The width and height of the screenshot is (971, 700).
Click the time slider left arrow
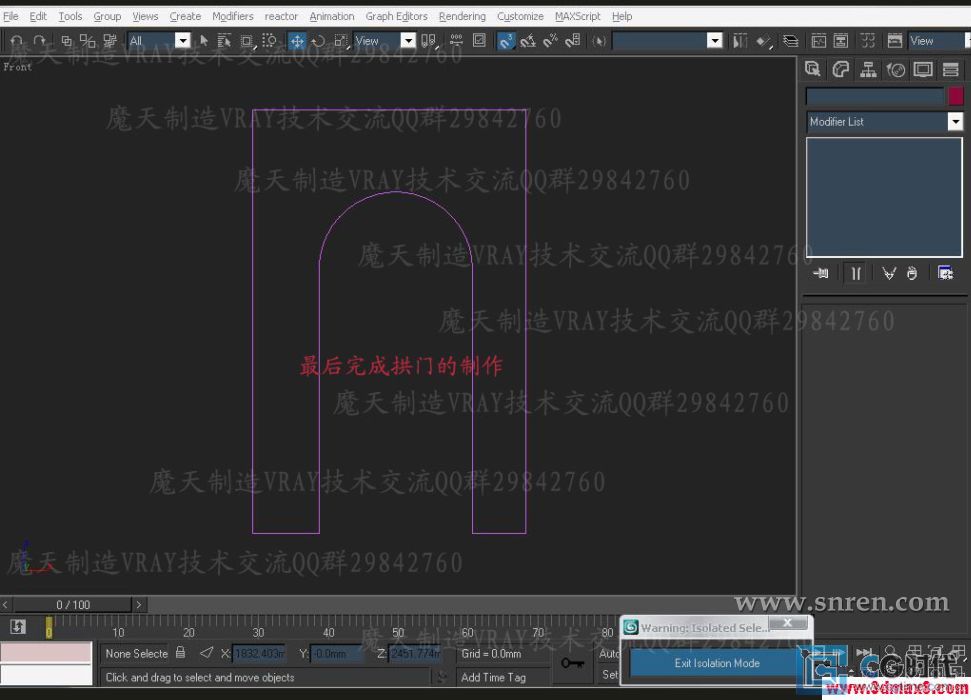tap(5, 604)
